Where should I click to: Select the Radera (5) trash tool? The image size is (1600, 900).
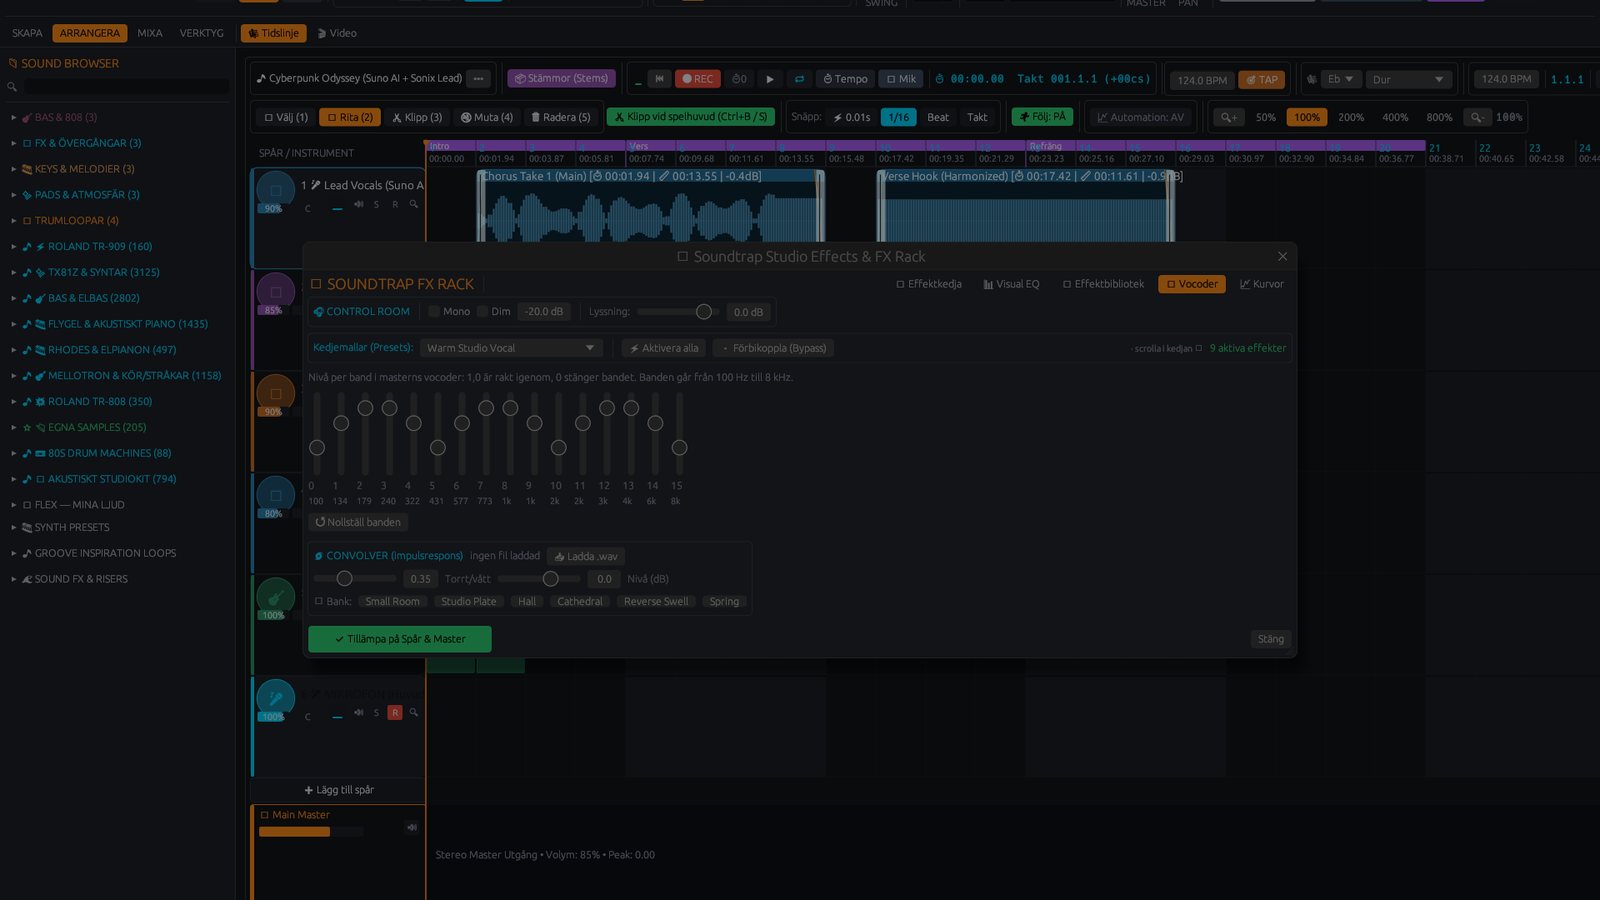(x=561, y=117)
